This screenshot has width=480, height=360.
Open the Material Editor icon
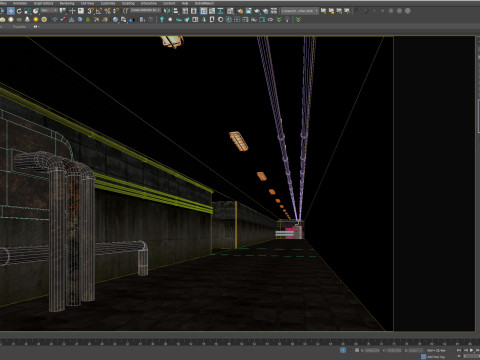tap(230, 11)
